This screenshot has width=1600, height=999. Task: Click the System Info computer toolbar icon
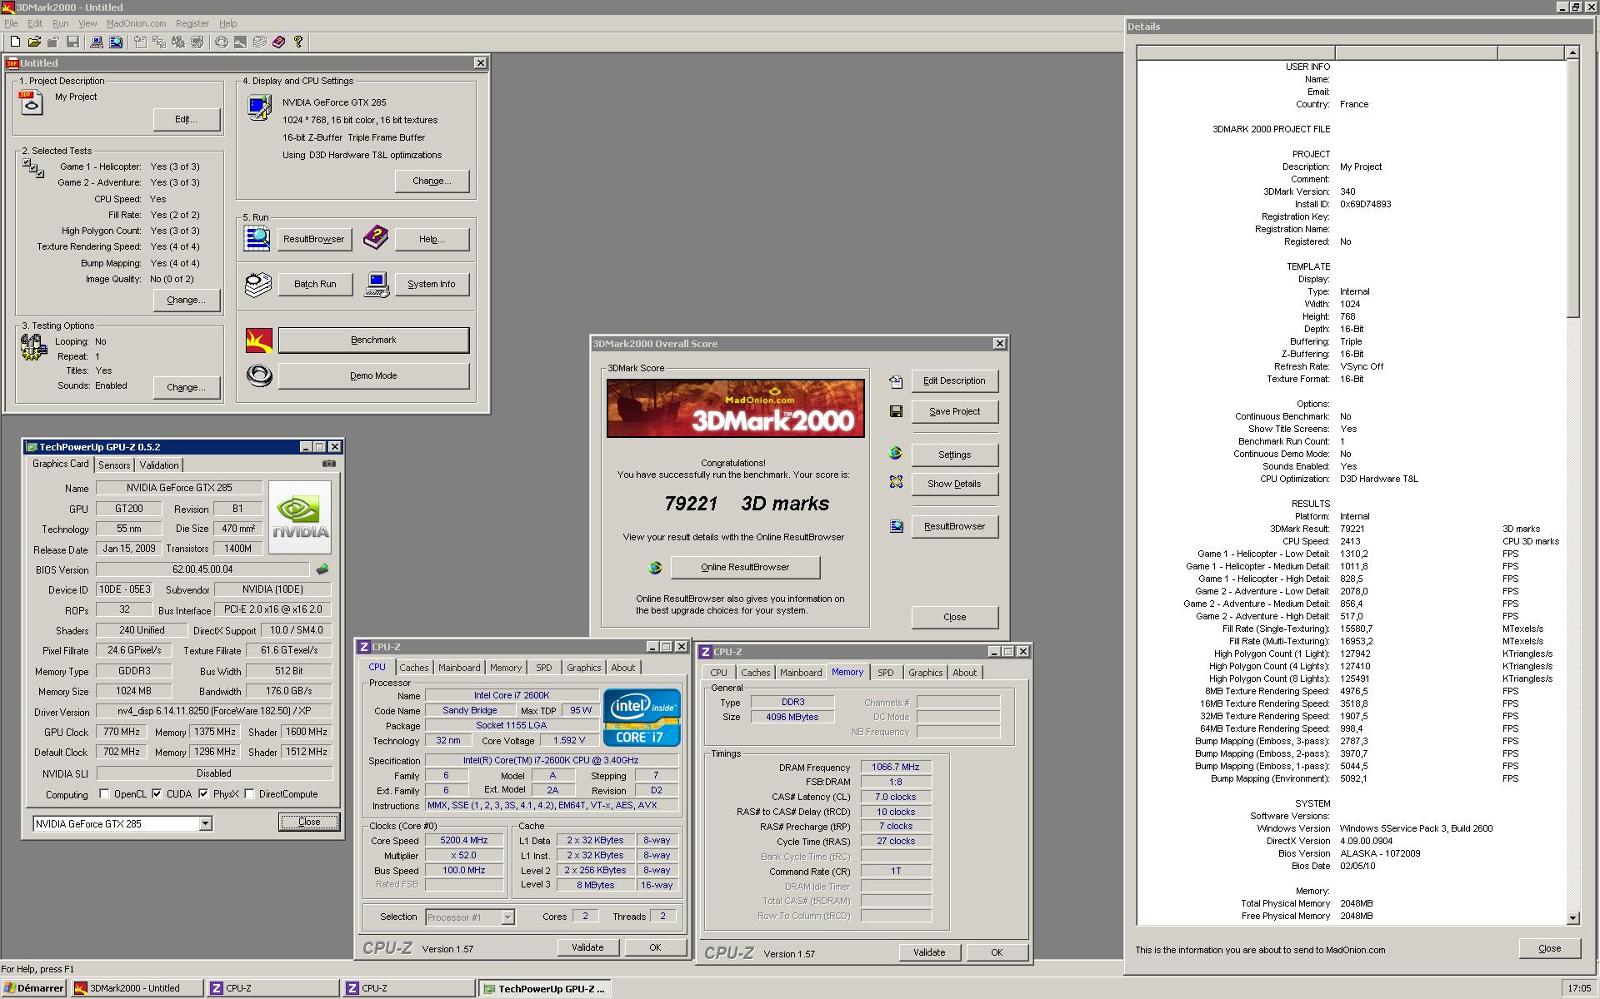click(96, 42)
